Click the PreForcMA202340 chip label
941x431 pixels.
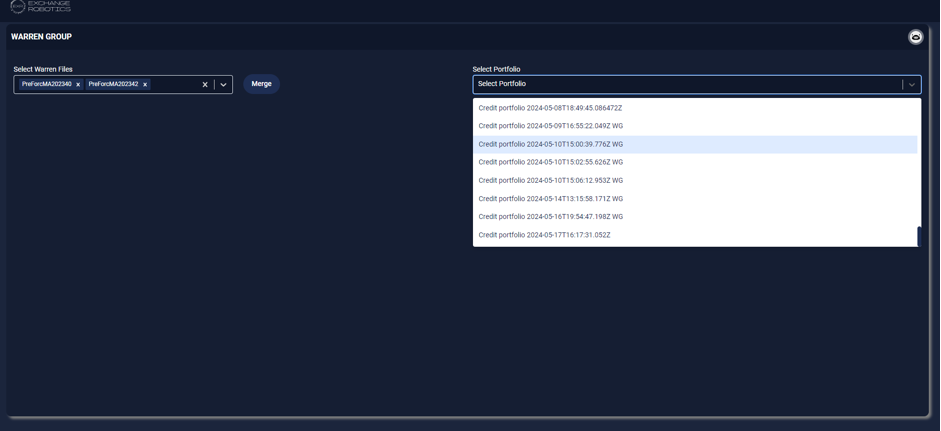47,85
